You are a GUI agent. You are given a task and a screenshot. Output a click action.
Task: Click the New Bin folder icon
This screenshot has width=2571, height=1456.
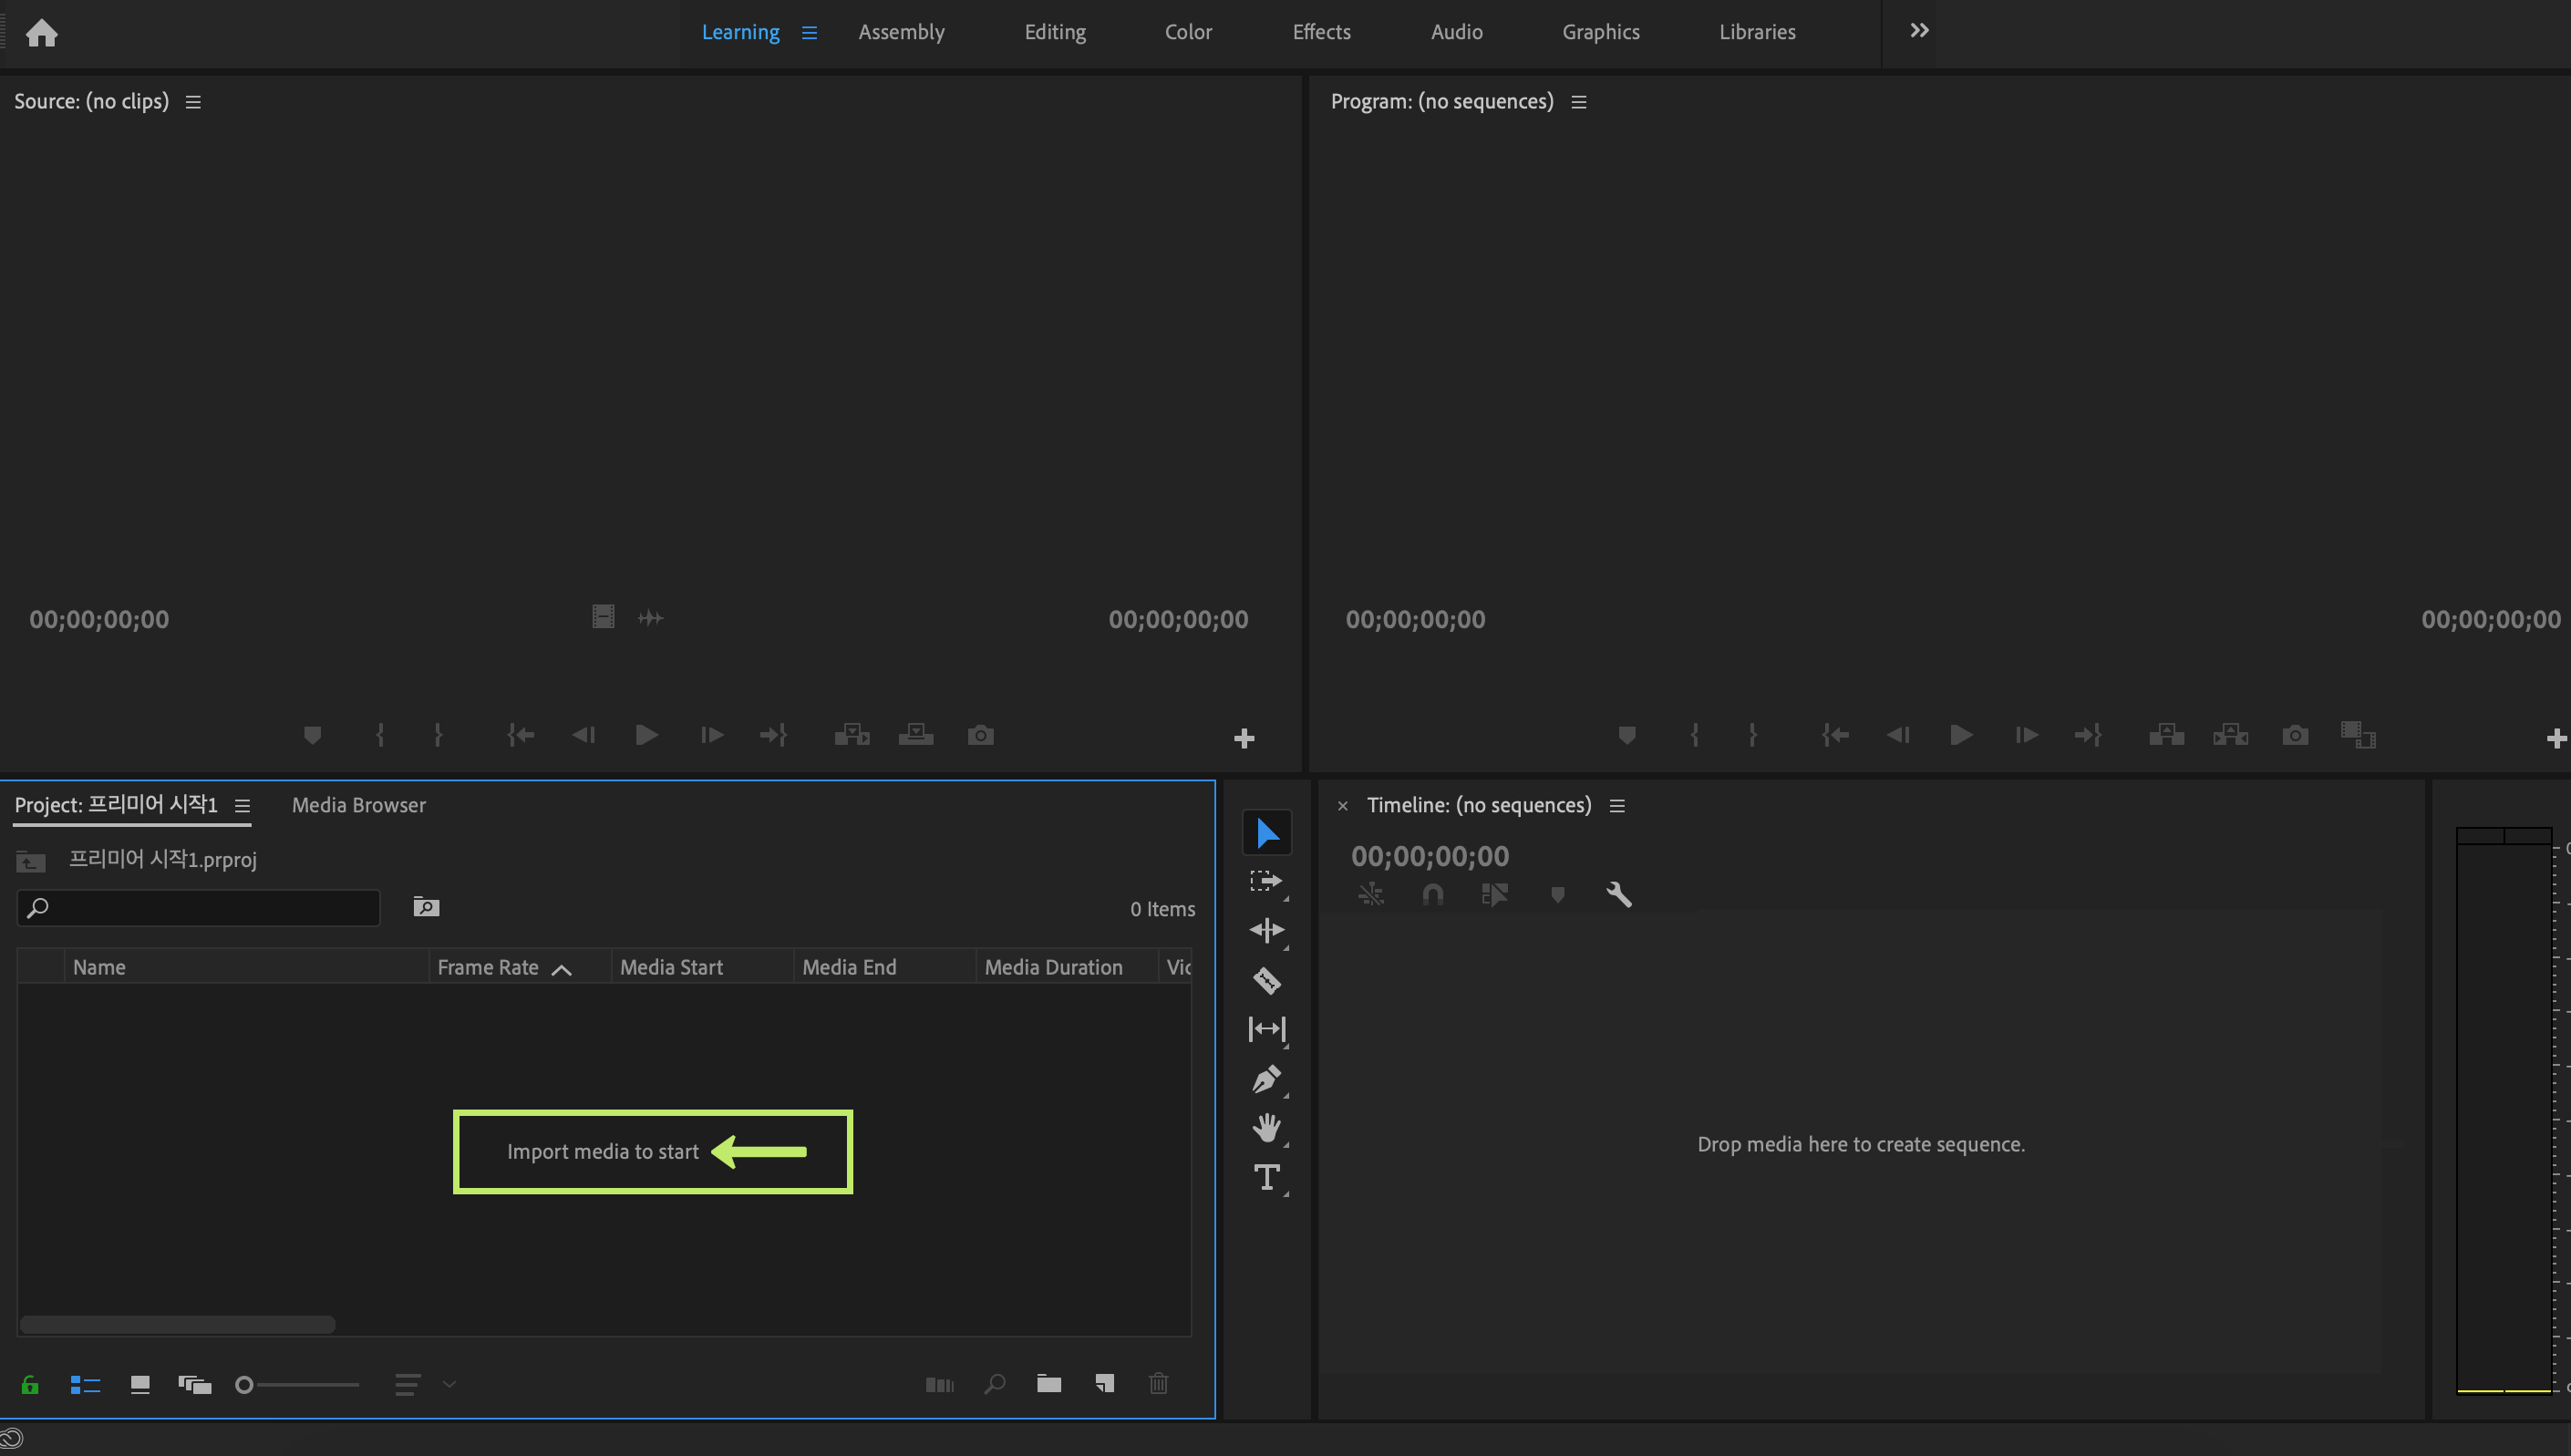coord(1048,1384)
